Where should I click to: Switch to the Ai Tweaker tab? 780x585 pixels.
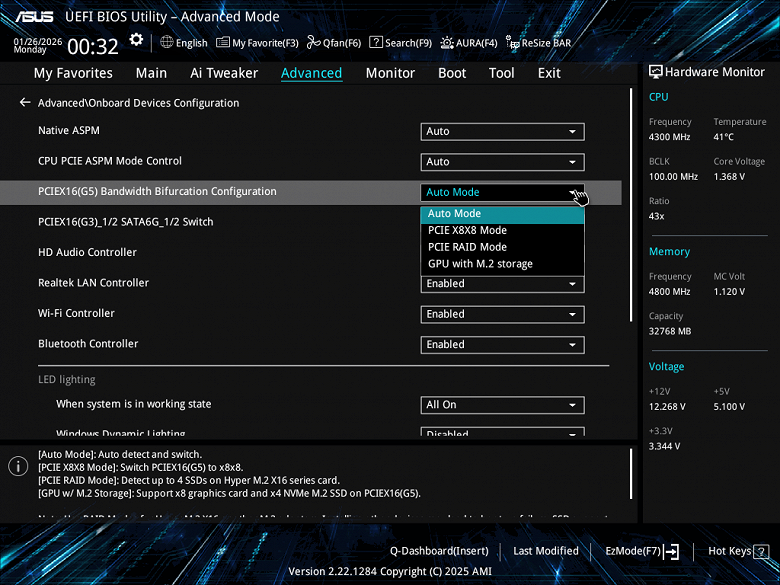pyautogui.click(x=224, y=73)
